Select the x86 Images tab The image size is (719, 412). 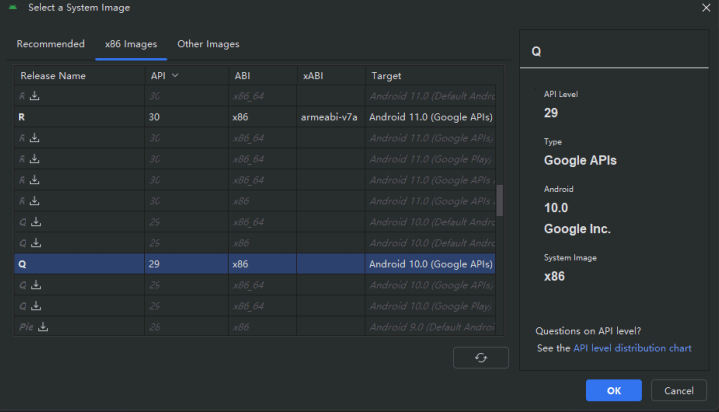click(x=131, y=44)
